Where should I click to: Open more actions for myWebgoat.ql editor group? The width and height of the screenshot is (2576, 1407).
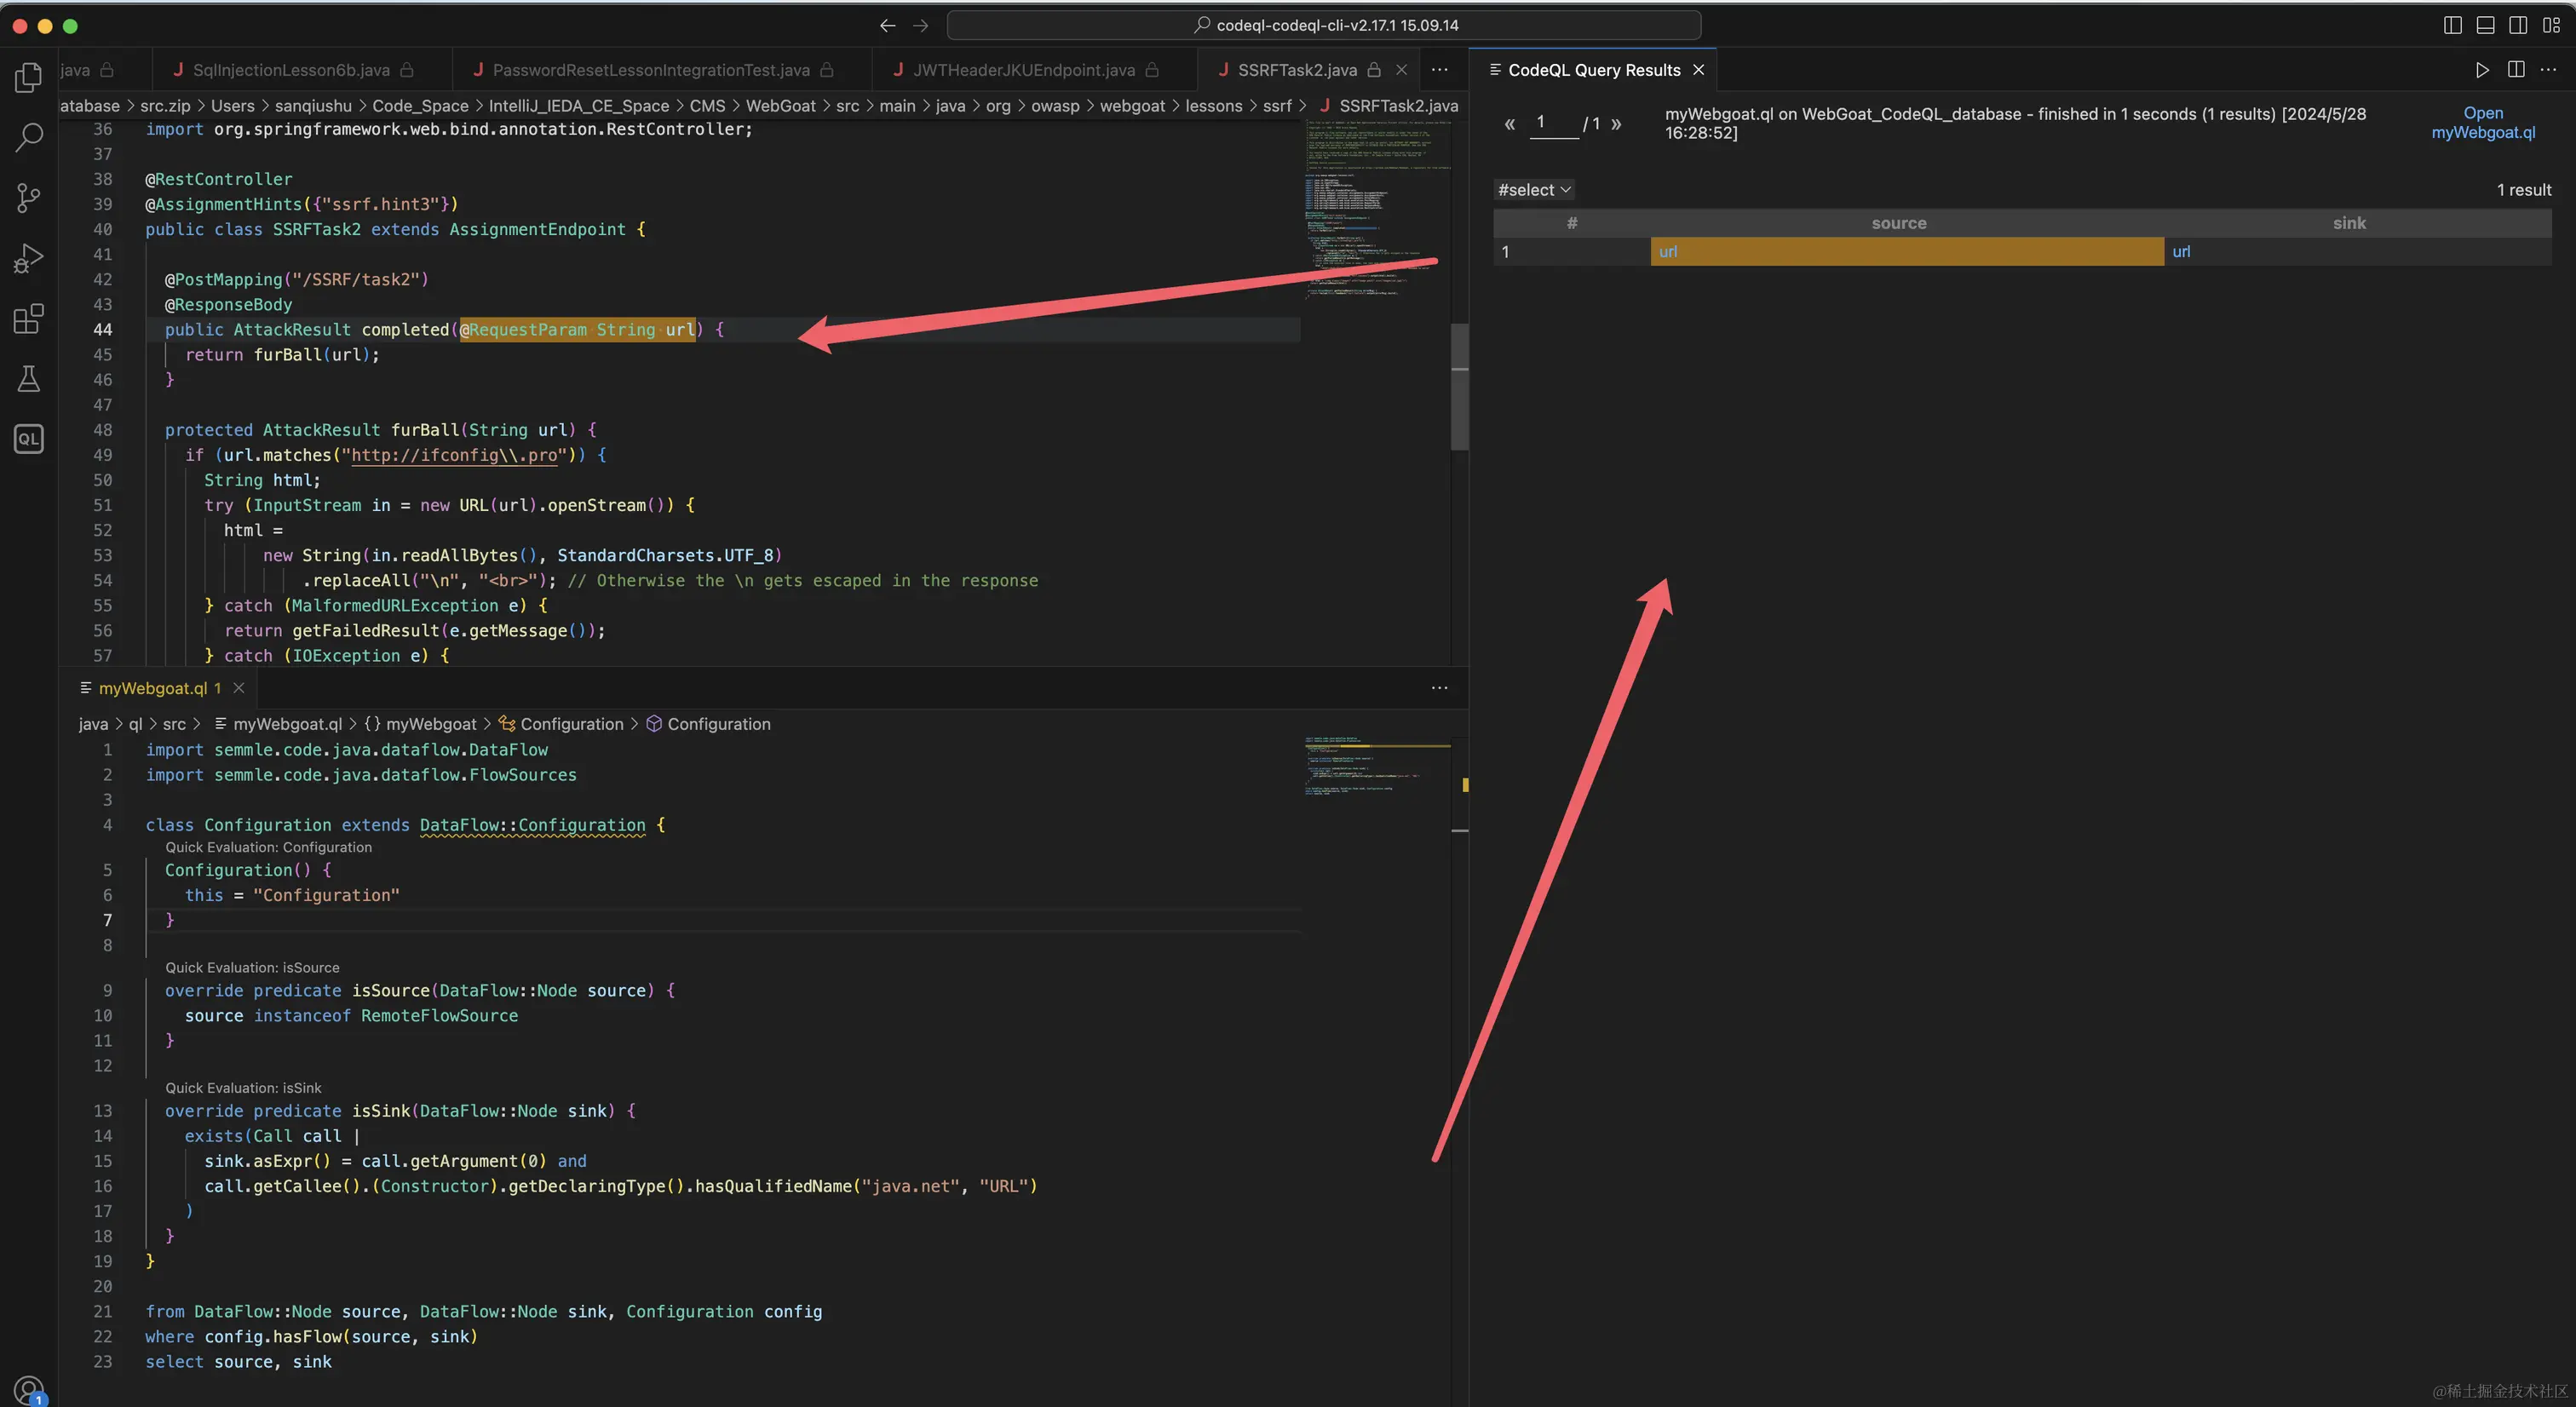pyautogui.click(x=1439, y=688)
